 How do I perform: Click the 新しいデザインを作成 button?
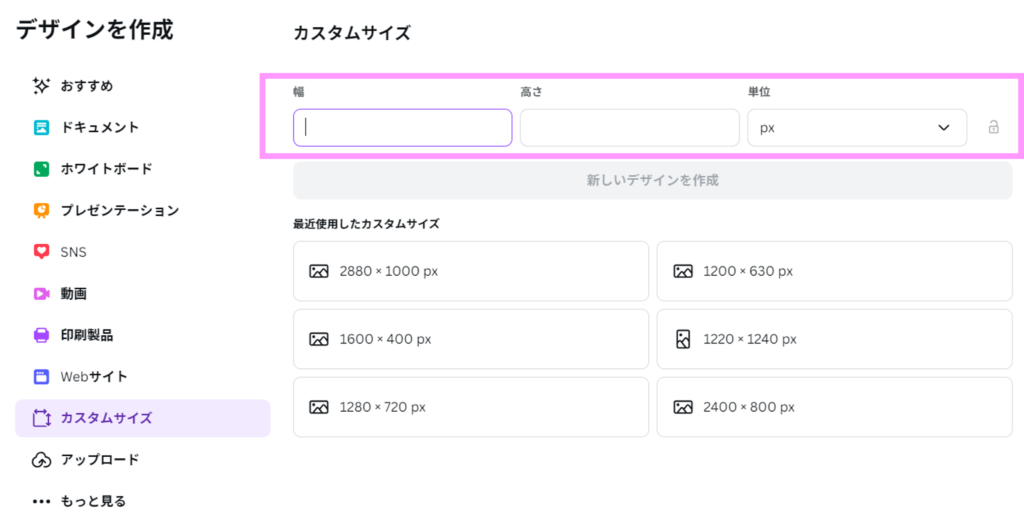tap(652, 181)
